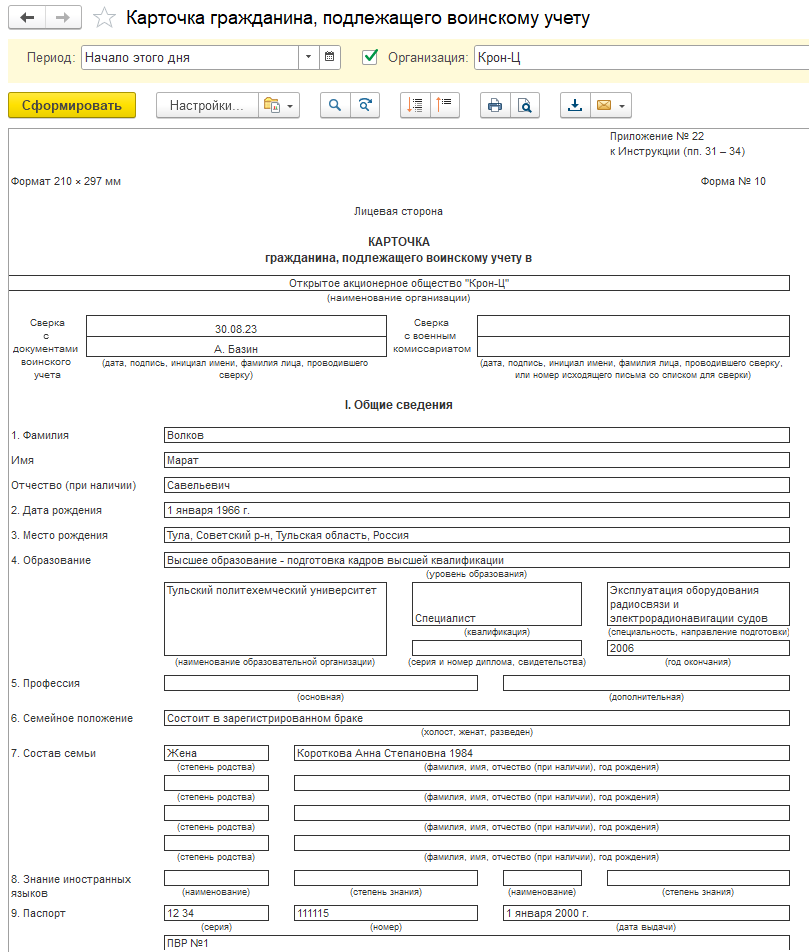The height and width of the screenshot is (952, 809).
Task: Go back with the left arrow button
Action: [x=27, y=18]
